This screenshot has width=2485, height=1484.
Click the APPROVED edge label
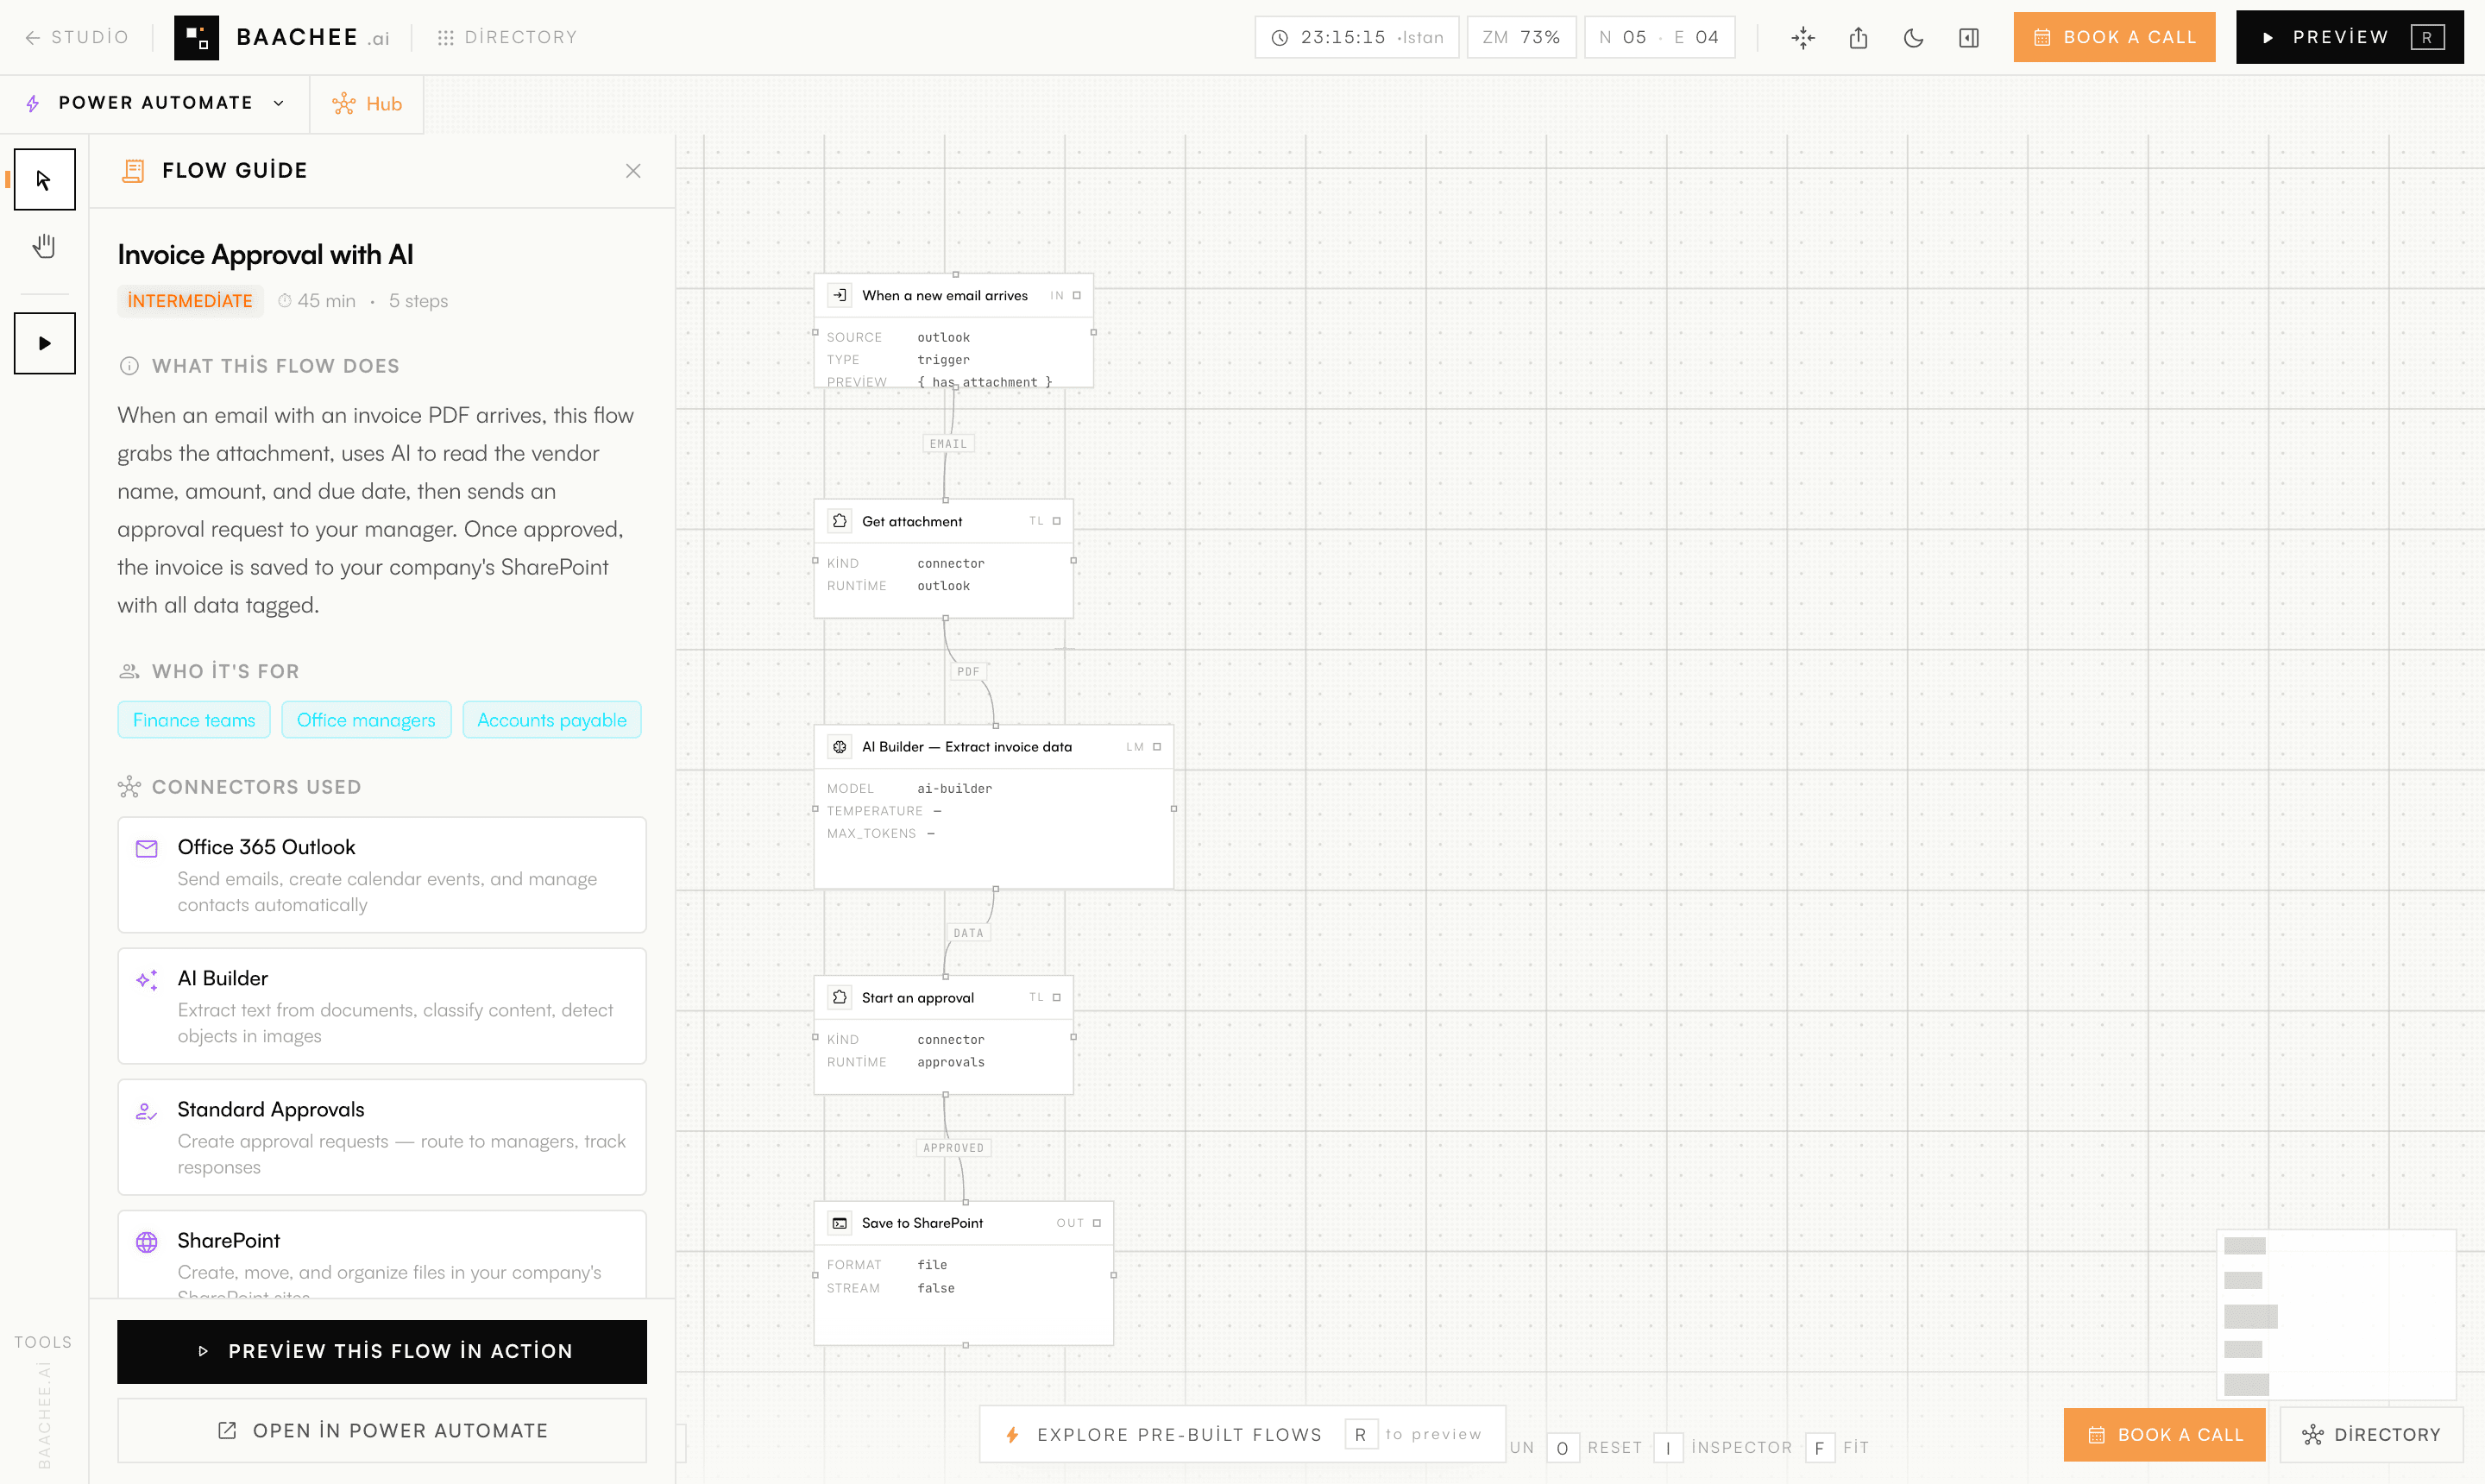953,1148
